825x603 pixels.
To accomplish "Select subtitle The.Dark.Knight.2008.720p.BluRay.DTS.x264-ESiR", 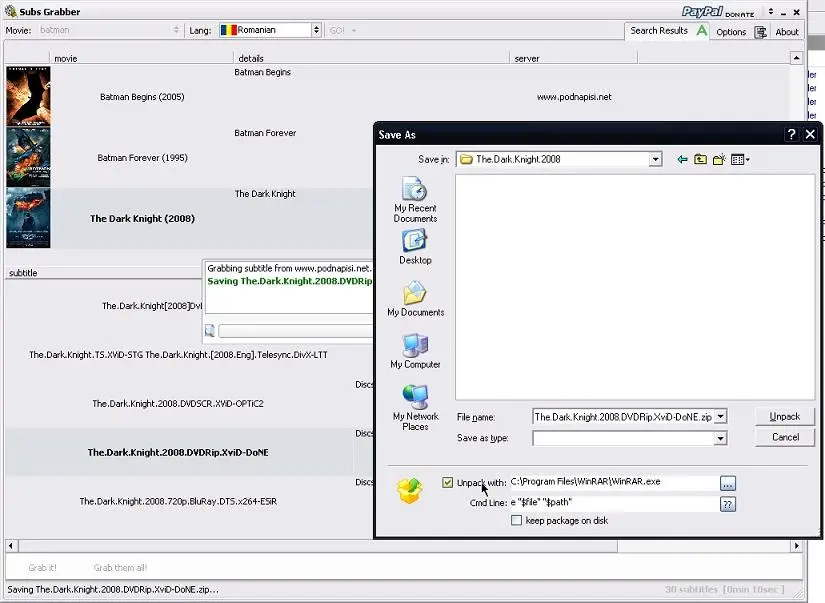I will 178,501.
